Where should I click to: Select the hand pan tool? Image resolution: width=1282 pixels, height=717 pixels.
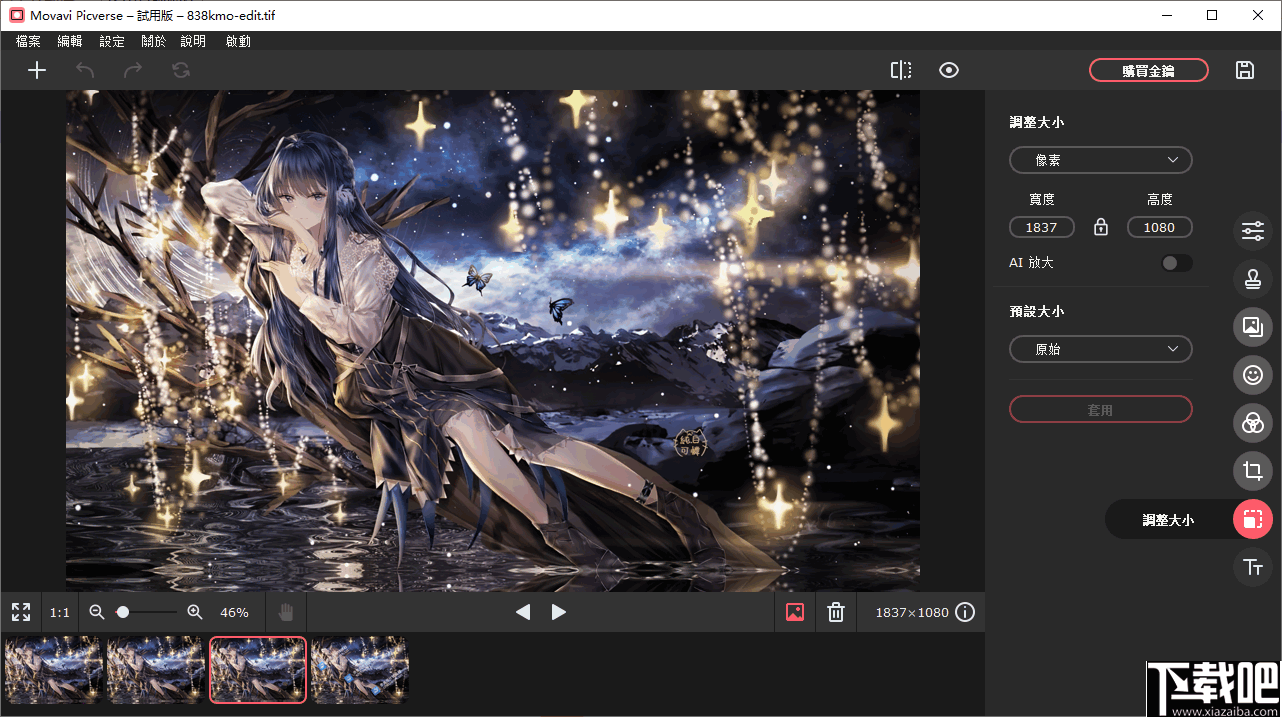(286, 612)
